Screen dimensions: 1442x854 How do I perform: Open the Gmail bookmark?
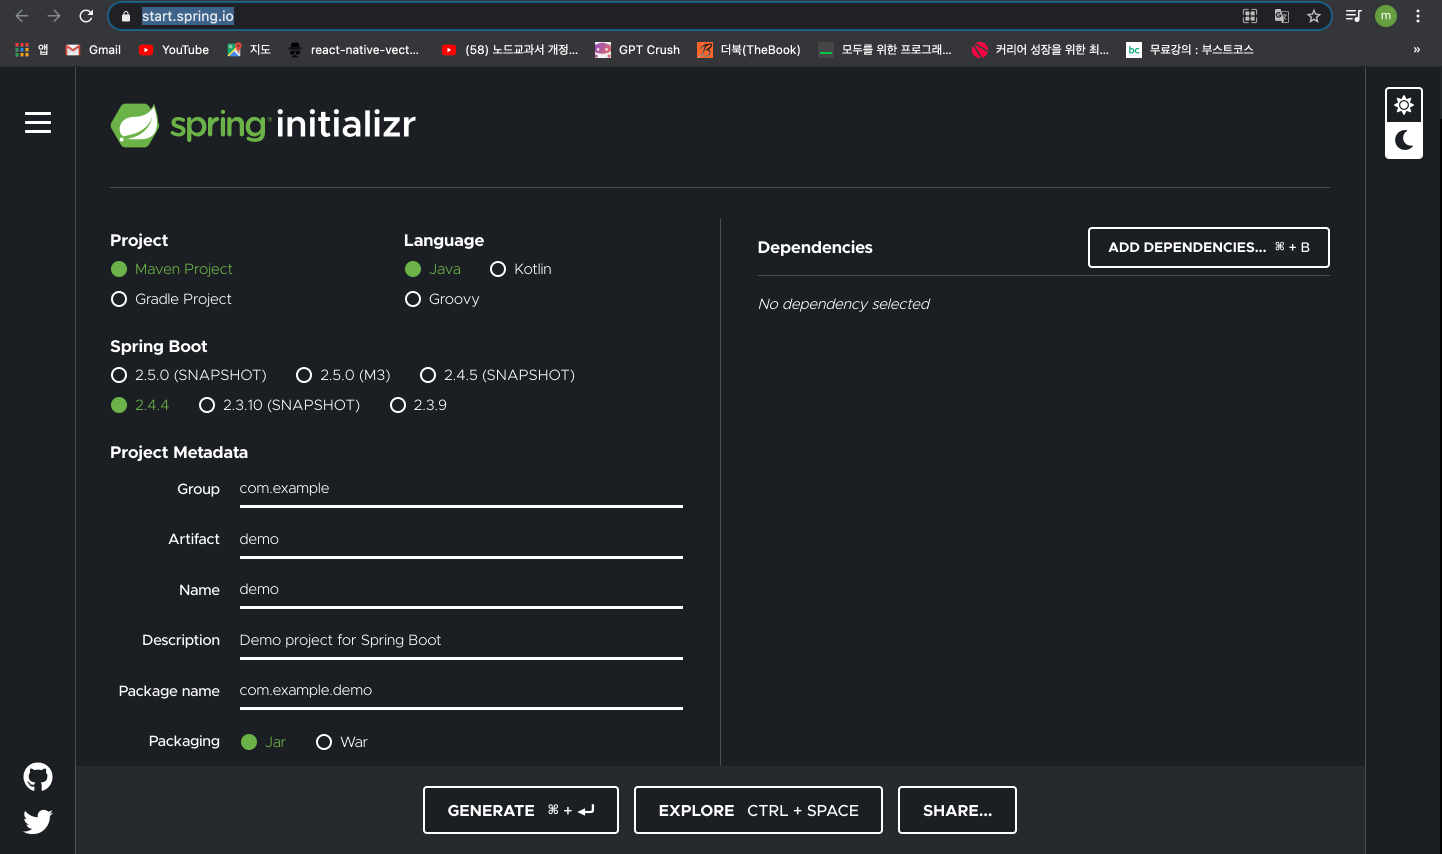[93, 49]
